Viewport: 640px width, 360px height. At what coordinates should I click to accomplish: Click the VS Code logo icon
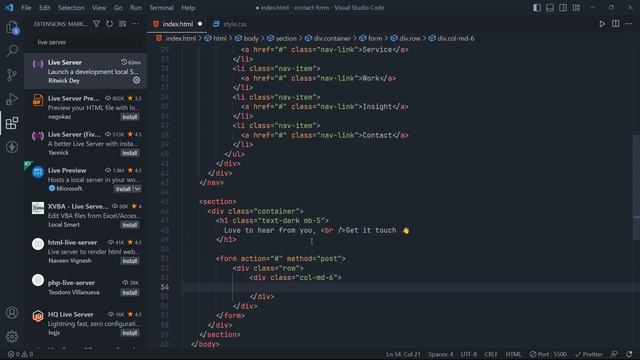point(9,8)
